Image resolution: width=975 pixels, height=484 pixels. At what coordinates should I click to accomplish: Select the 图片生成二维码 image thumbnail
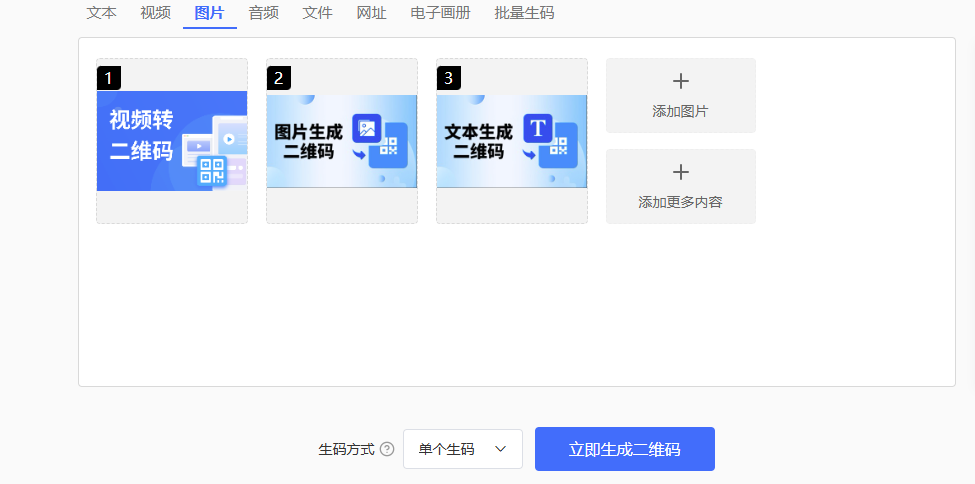[x=342, y=141]
